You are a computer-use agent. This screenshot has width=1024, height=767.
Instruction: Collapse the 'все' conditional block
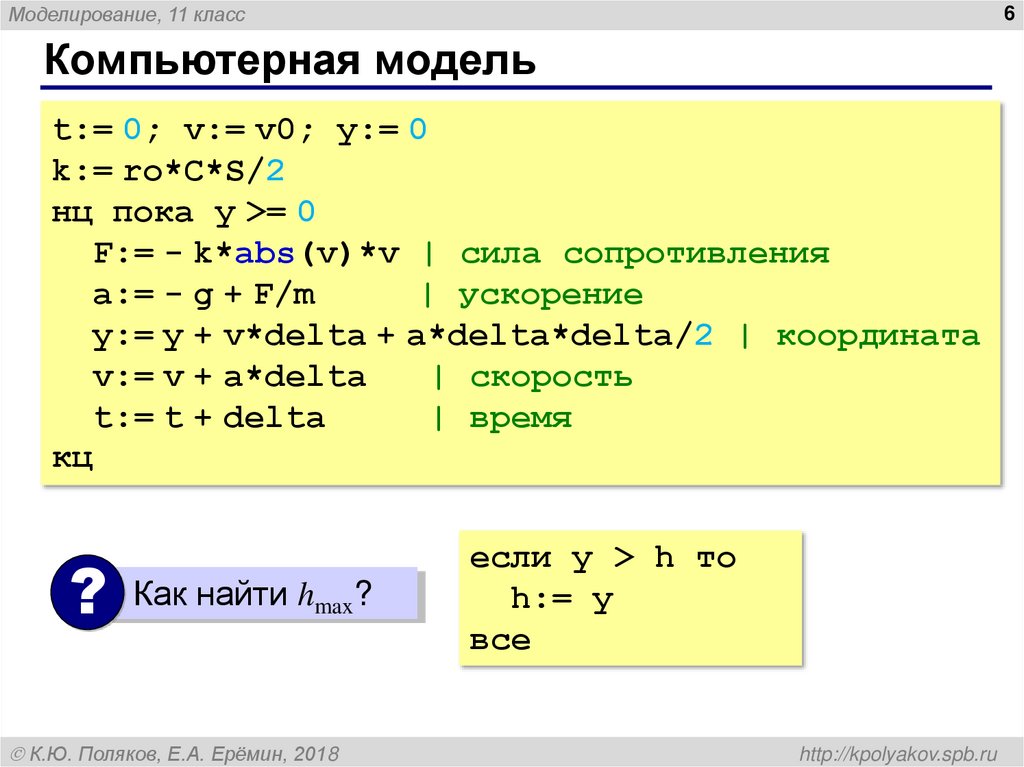coord(499,640)
